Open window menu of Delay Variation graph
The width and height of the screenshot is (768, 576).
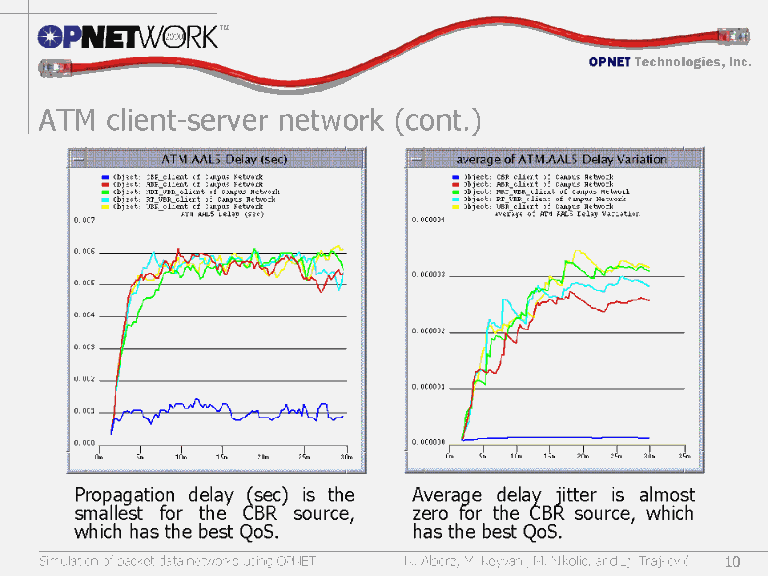[x=416, y=159]
